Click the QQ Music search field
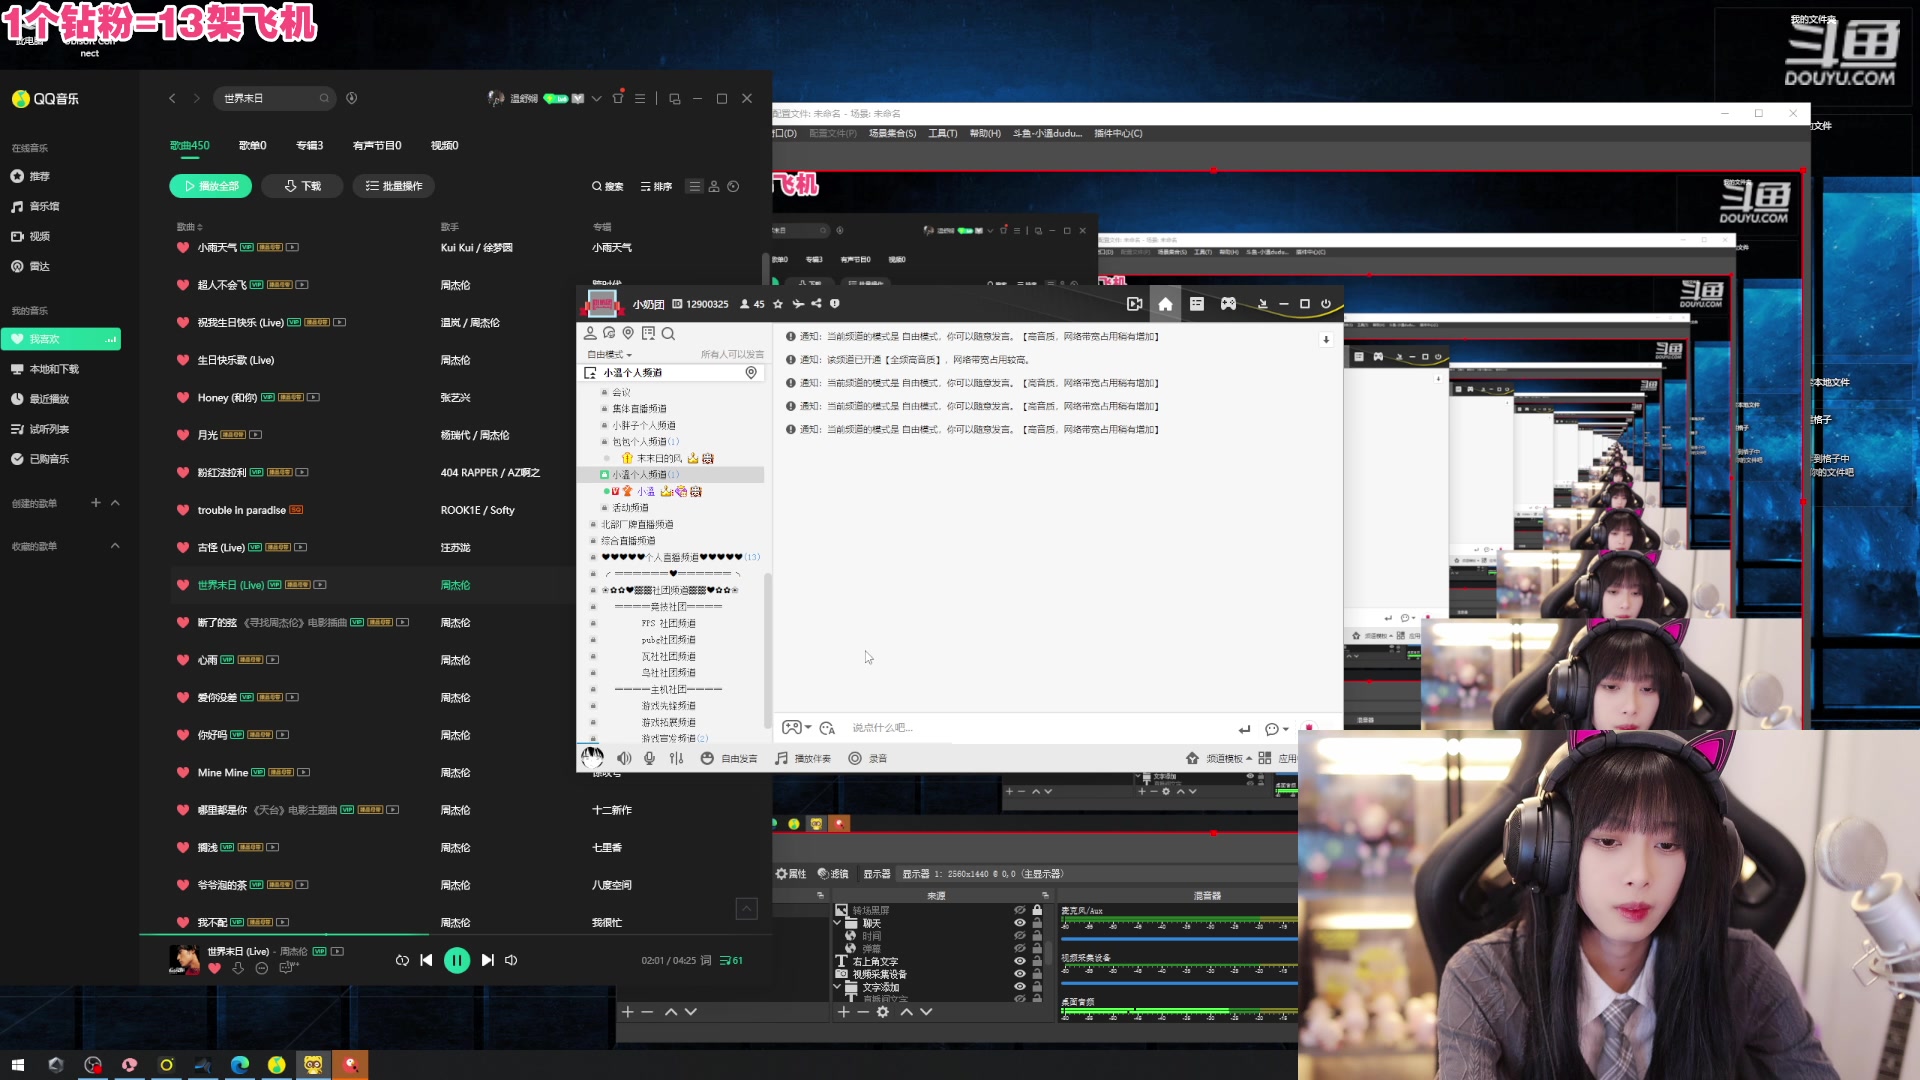The height and width of the screenshot is (1080, 1920). coord(276,98)
